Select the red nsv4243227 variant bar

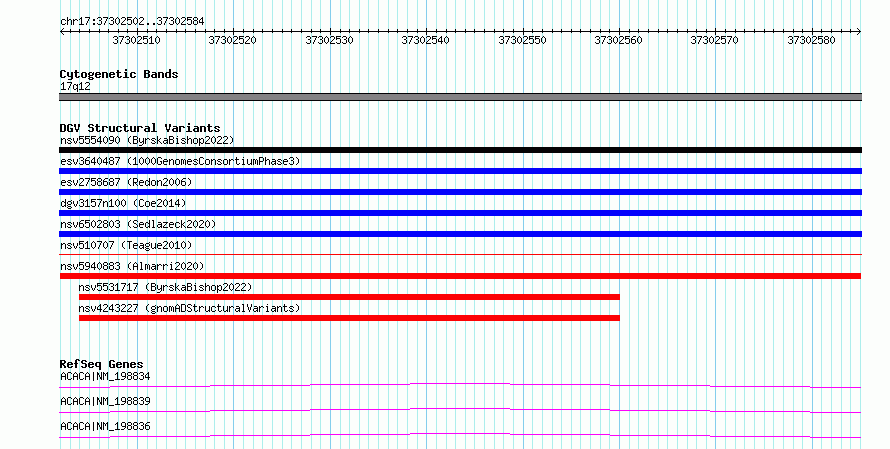tap(349, 318)
